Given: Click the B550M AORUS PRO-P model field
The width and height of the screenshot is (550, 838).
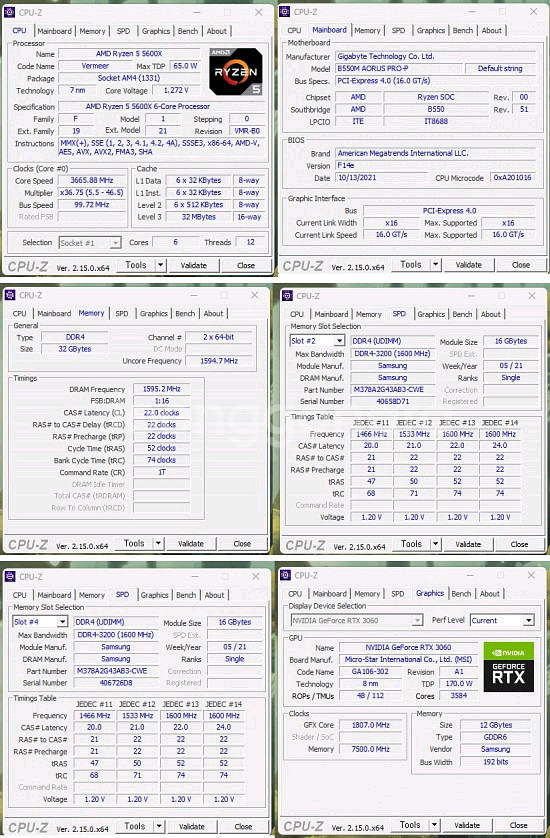Looking at the screenshot, I should pyautogui.click(x=398, y=69).
